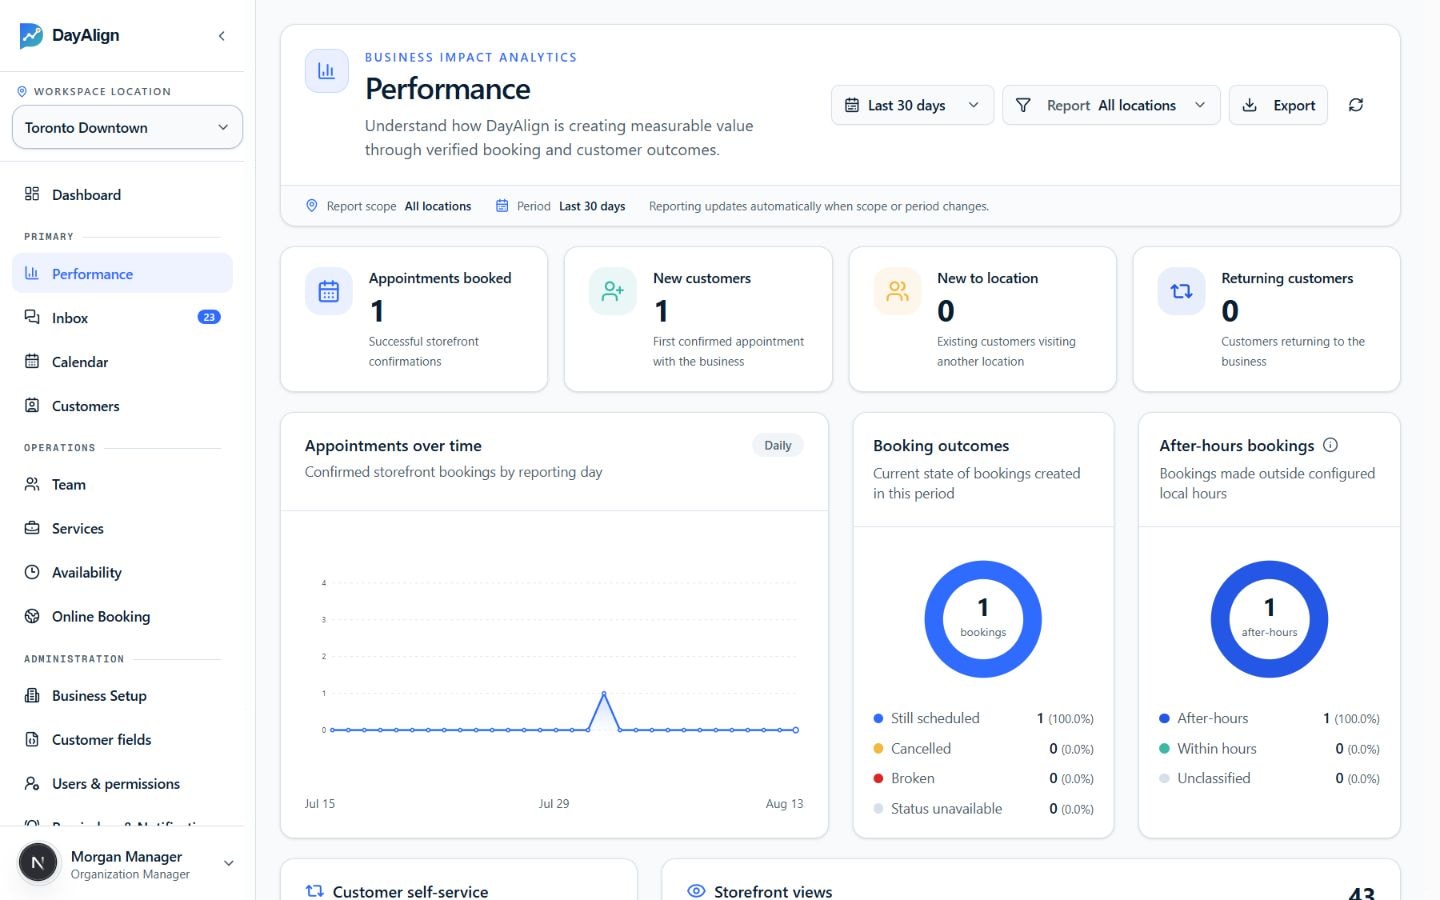This screenshot has height=900, width=1440.
Task: Open the Online Booking page
Action: (x=122, y=616)
